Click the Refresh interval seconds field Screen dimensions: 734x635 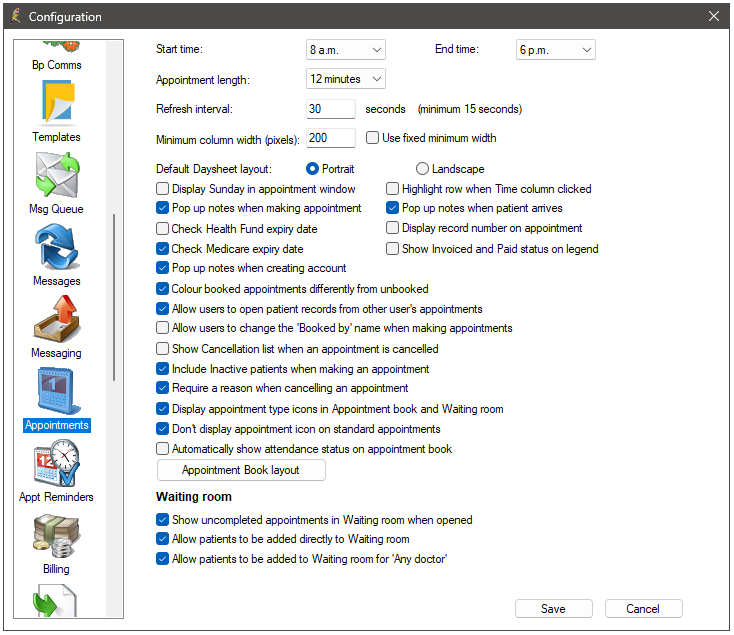pyautogui.click(x=331, y=109)
